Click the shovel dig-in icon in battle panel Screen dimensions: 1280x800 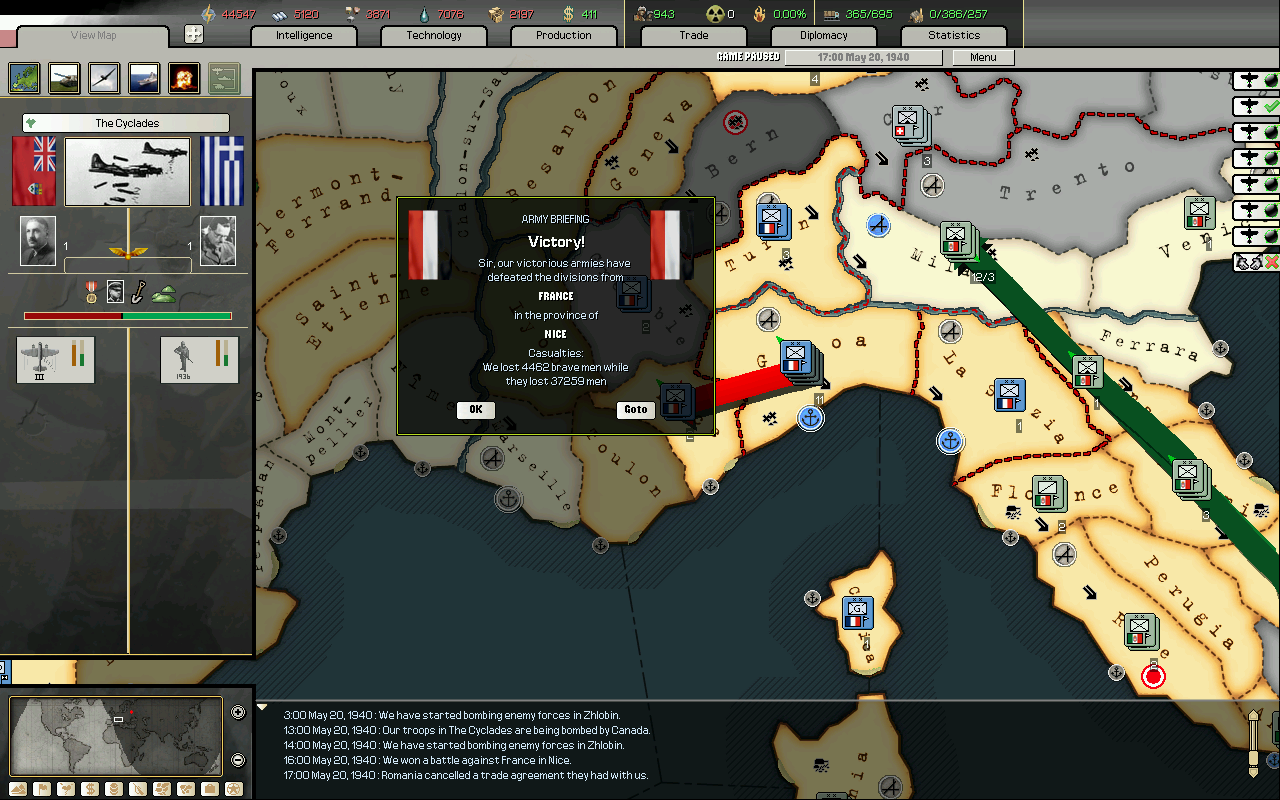pos(138,292)
